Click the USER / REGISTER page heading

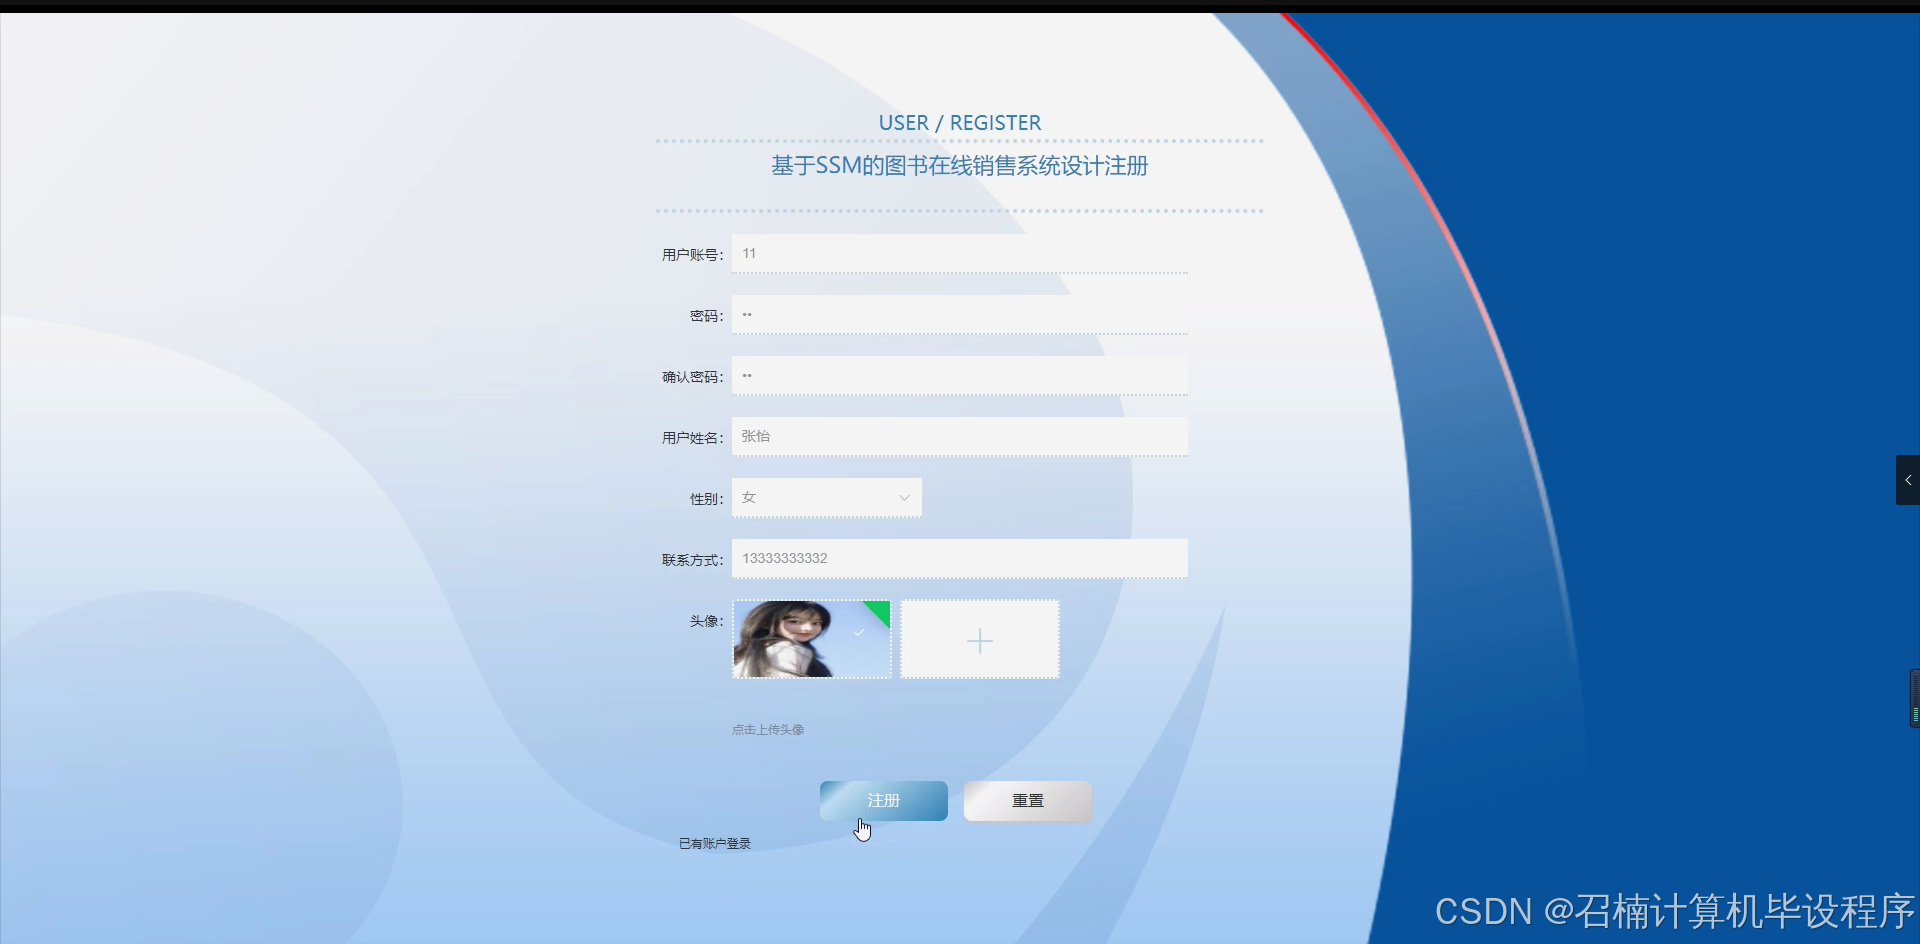959,122
